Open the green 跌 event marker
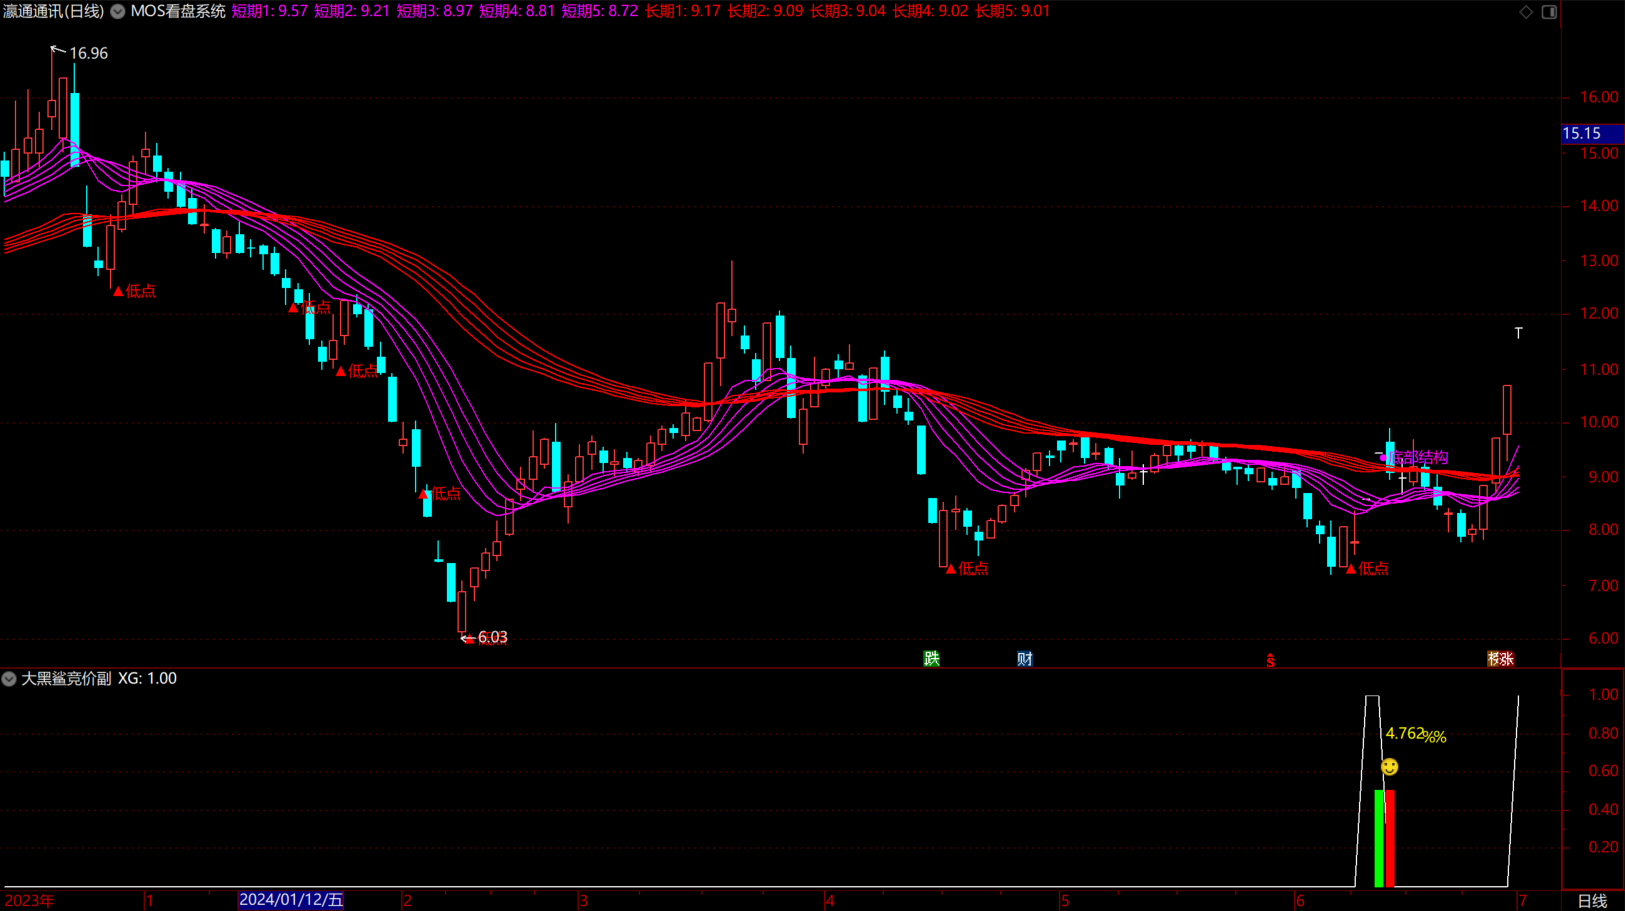The width and height of the screenshot is (1625, 911). [932, 658]
